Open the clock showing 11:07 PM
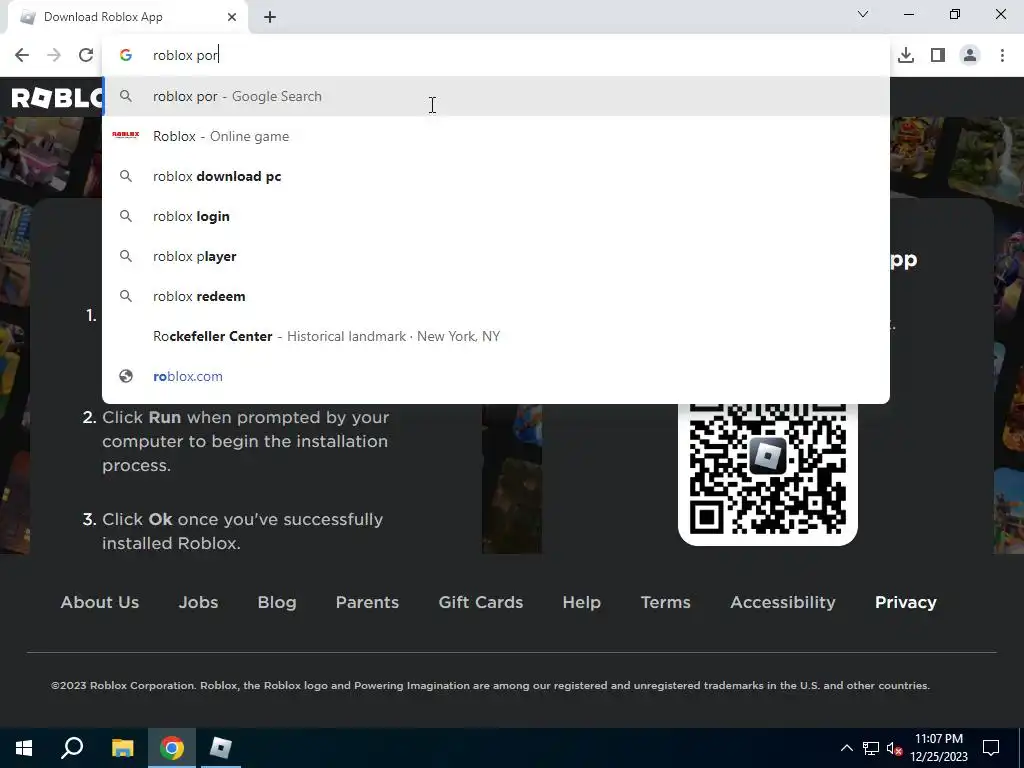 click(x=938, y=748)
